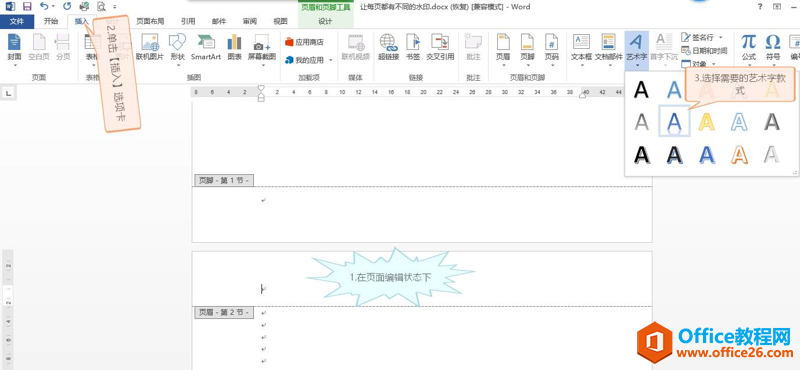Choose the yellow outlined WordArt style
The width and height of the screenshot is (800, 370).
(706, 122)
